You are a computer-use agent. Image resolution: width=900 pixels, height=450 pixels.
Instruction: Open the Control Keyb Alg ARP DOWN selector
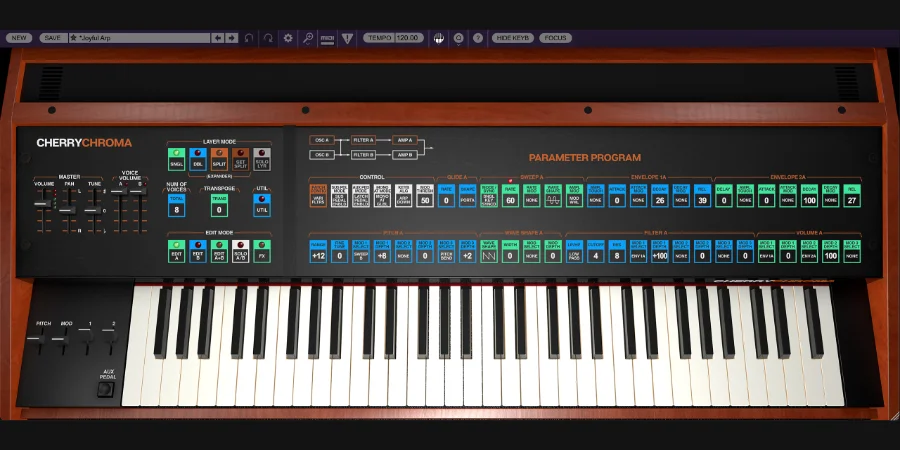coord(404,196)
